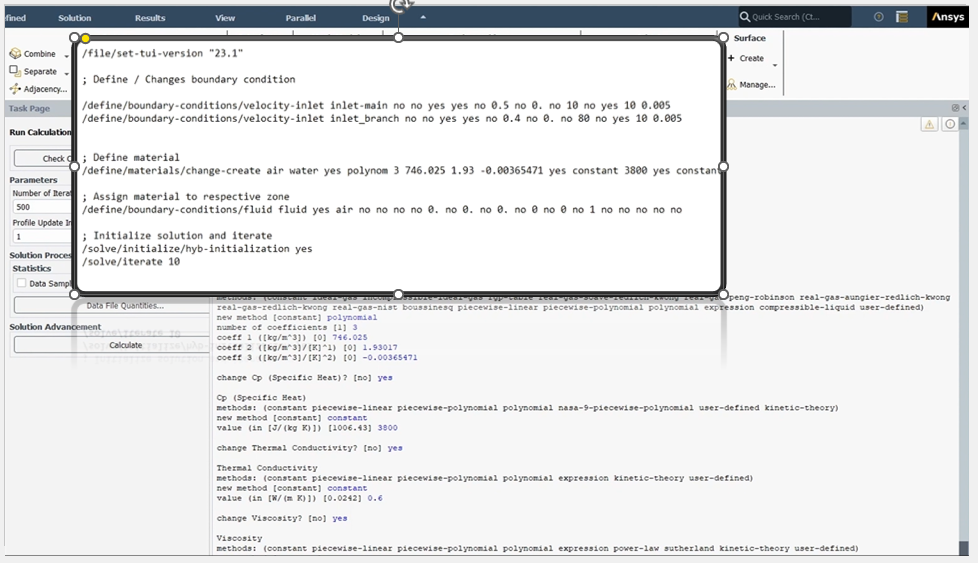978x563 pixels.
Task: Click the Check Case button
Action: tap(44, 158)
